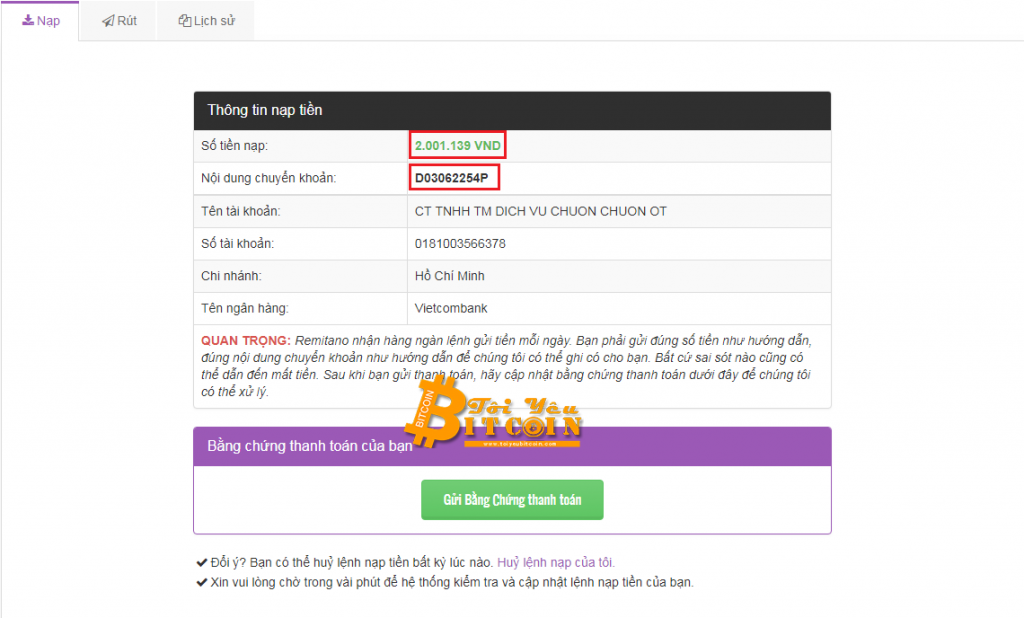Image resolution: width=1024 pixels, height=618 pixels.
Task: Switch to the Lịch sử history tab
Action: pos(206,21)
